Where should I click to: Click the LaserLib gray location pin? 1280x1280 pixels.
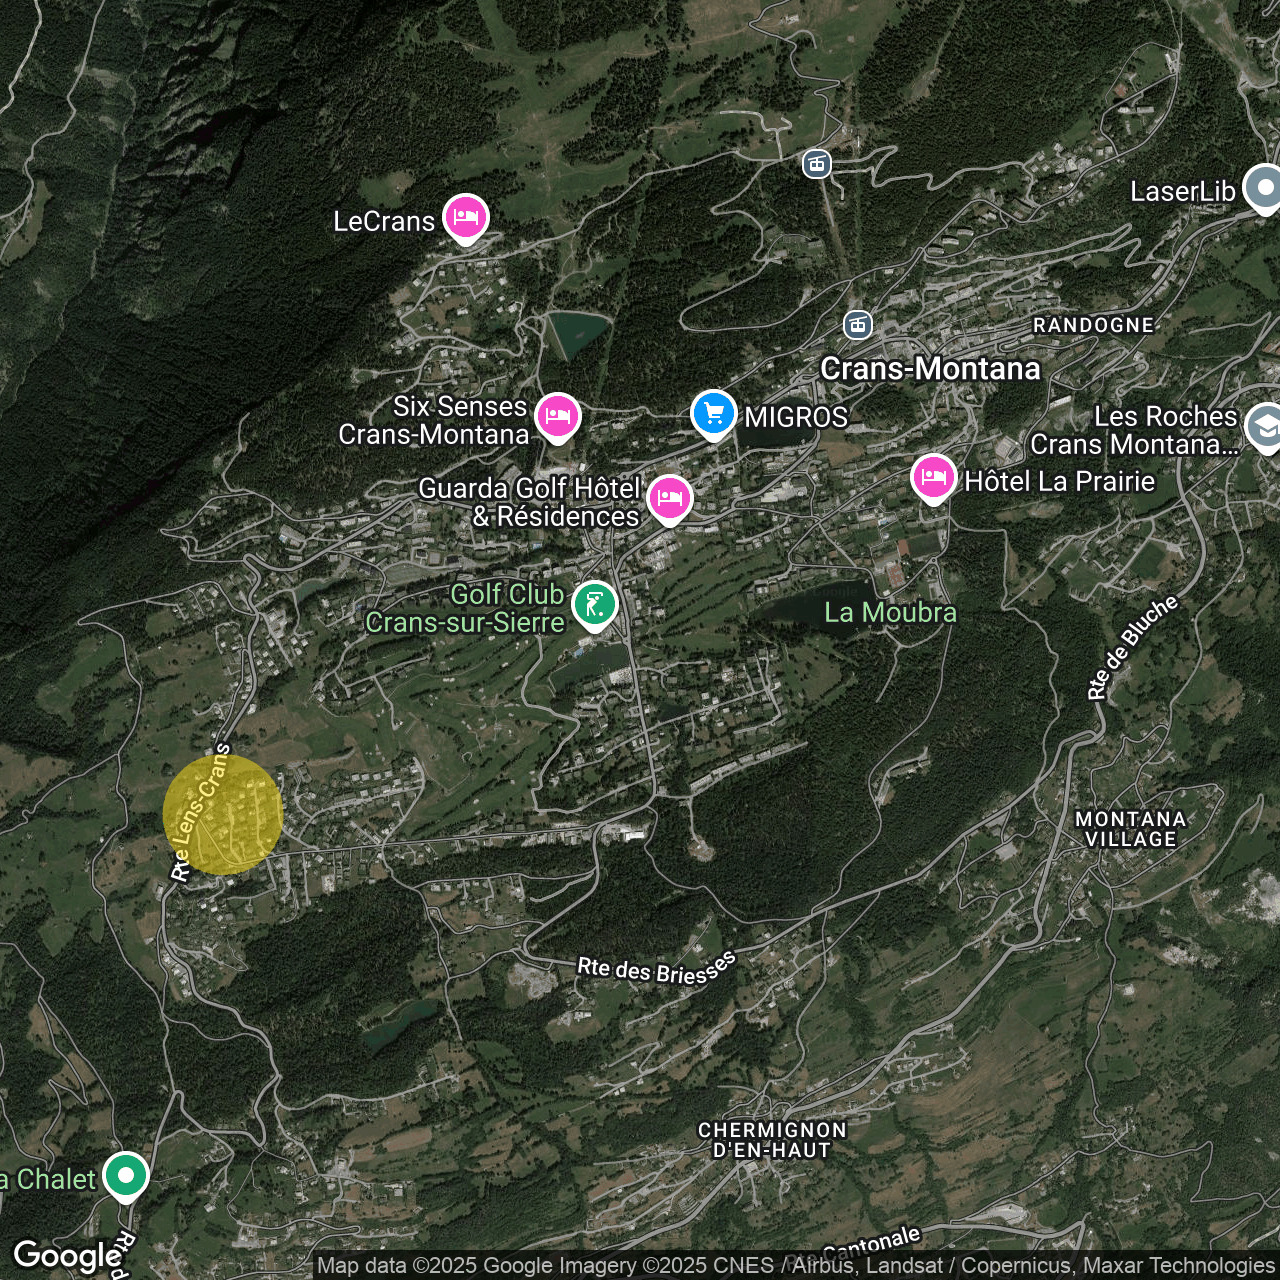pyautogui.click(x=1264, y=188)
